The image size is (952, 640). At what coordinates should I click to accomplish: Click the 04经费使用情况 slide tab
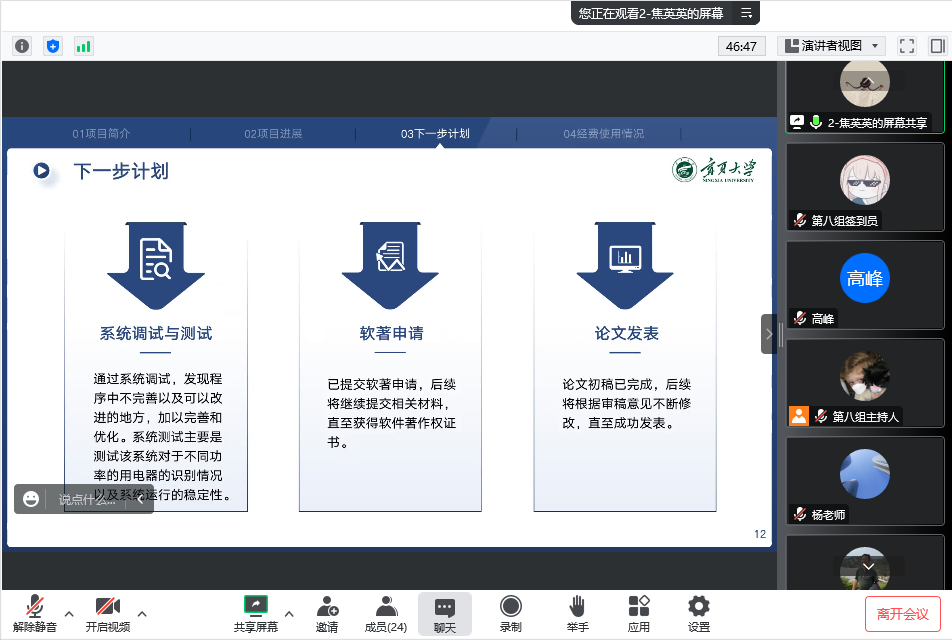click(604, 134)
